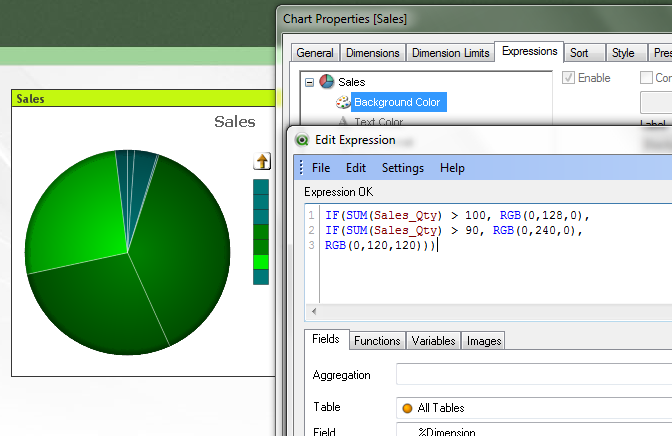Screen dimensions: 672x436
Task: Open the Table dropdown showing All Tables
Action: (534, 408)
